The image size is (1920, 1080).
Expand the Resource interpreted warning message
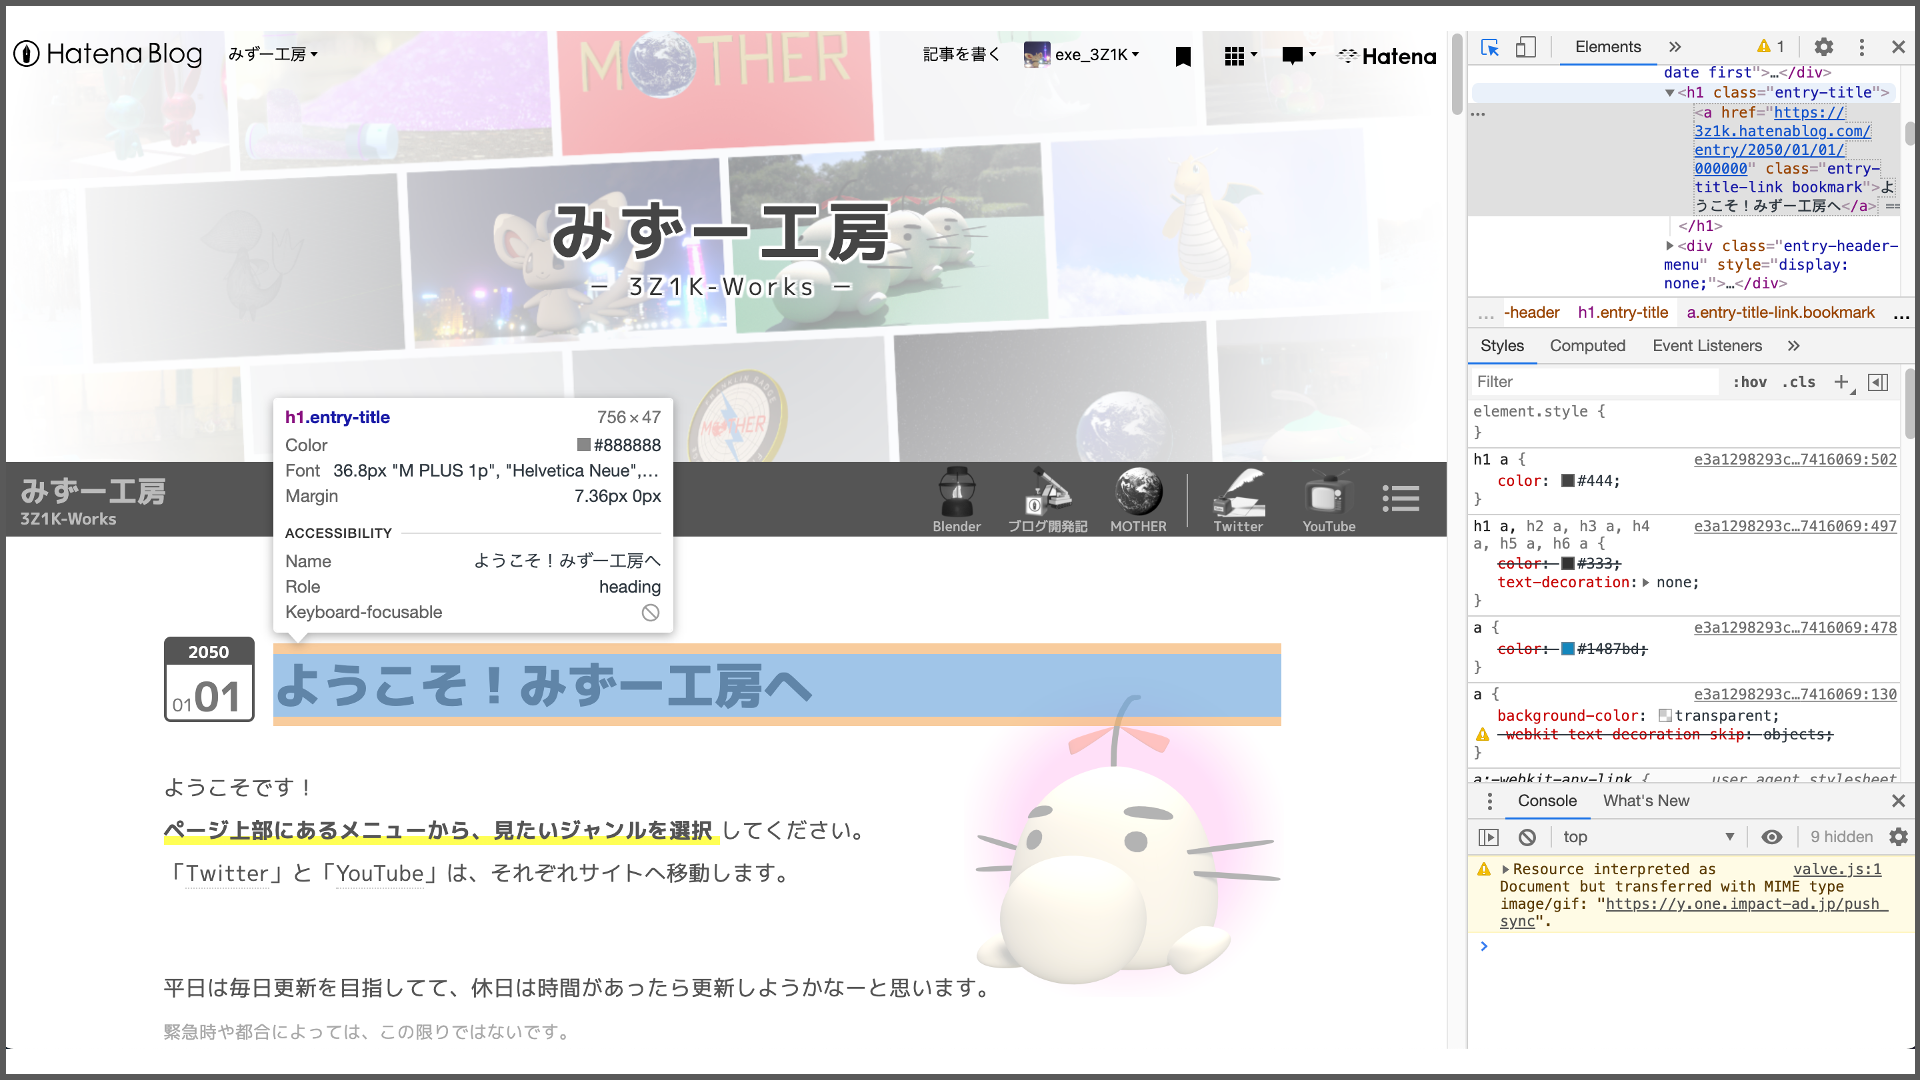[x=1506, y=870]
